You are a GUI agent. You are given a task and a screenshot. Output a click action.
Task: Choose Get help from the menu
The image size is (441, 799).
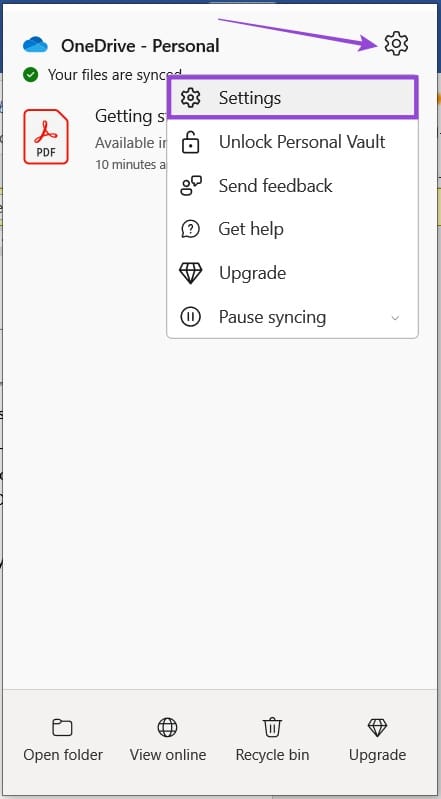[293, 229]
